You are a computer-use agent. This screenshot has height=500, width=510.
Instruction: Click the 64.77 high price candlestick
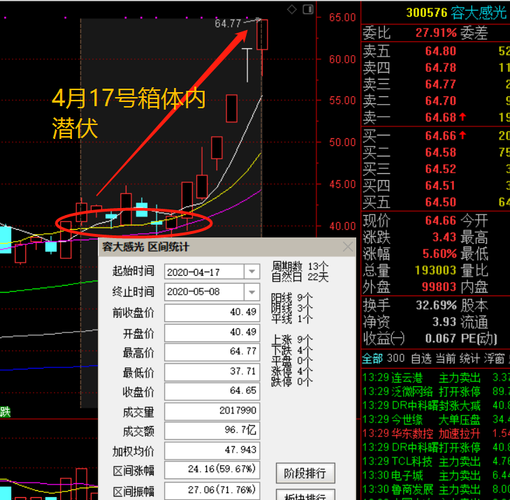262,35
